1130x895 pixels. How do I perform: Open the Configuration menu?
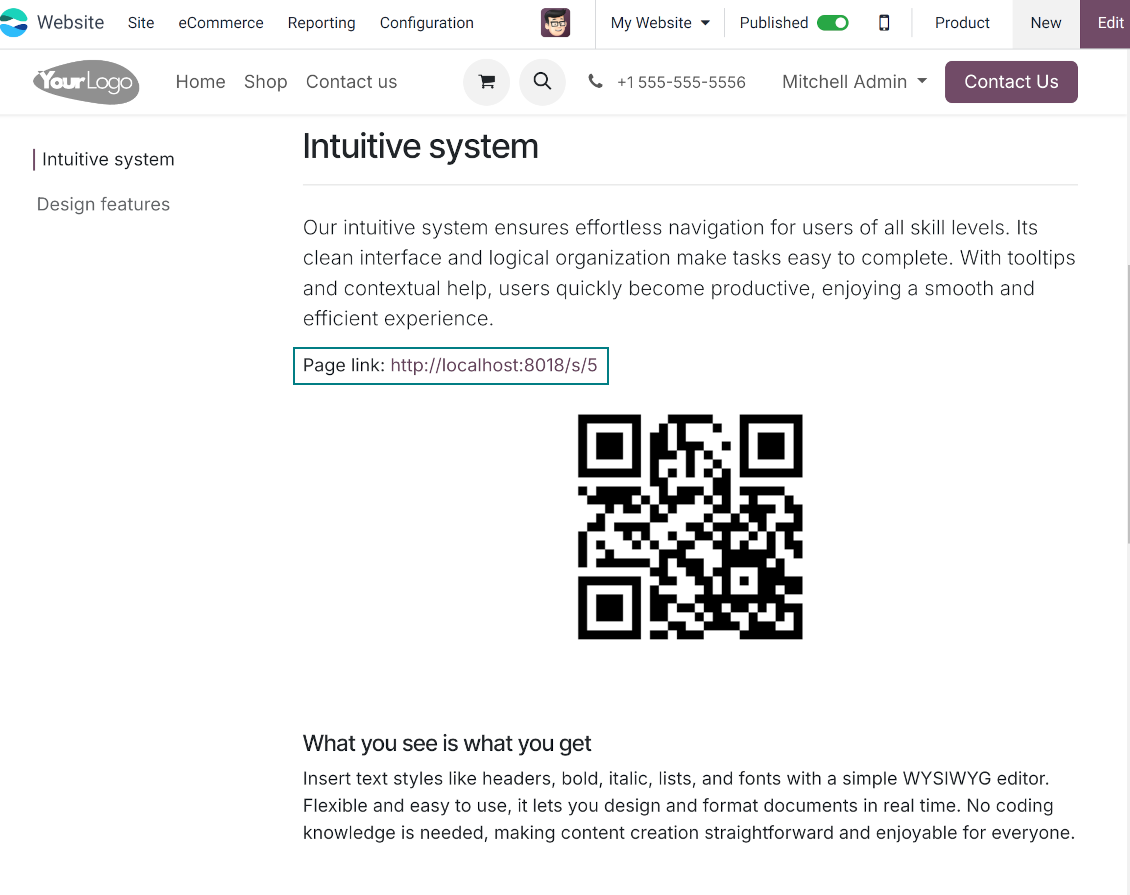427,23
